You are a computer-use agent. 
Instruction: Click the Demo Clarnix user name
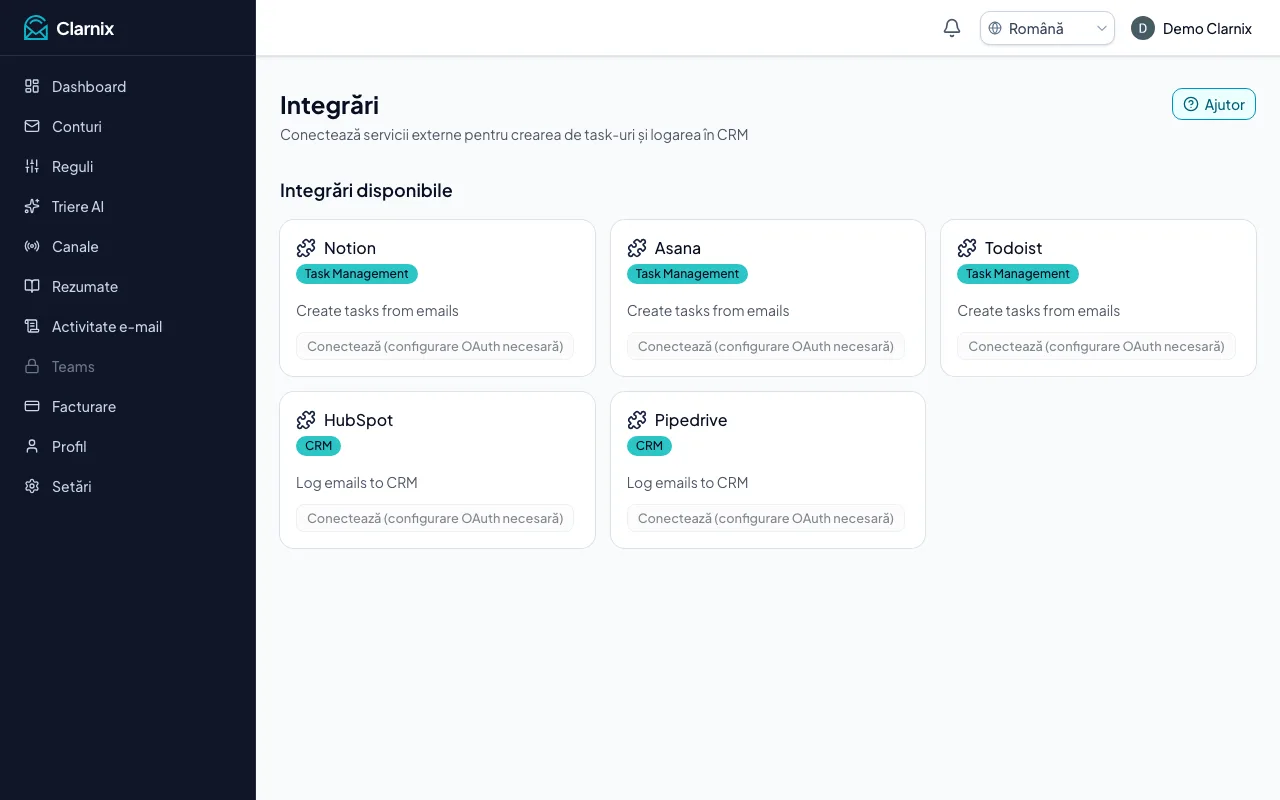click(1207, 28)
